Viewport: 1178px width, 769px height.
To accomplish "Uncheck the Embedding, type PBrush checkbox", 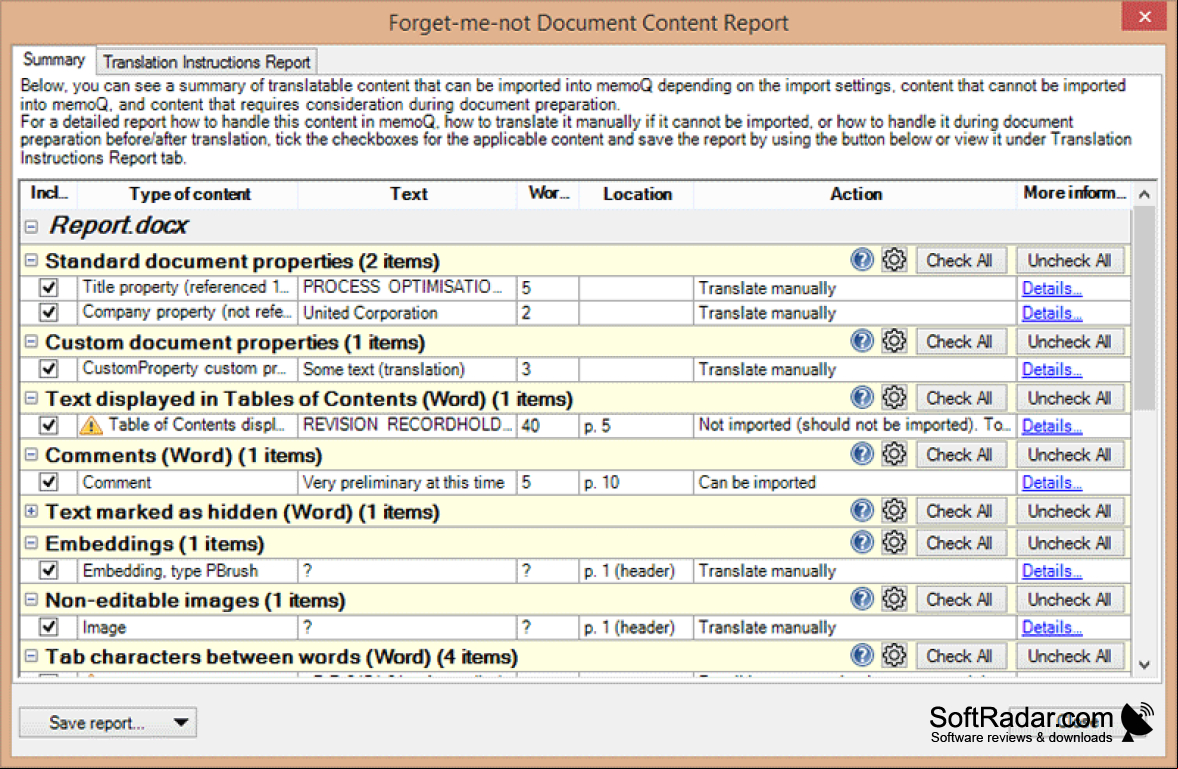I will click(49, 571).
